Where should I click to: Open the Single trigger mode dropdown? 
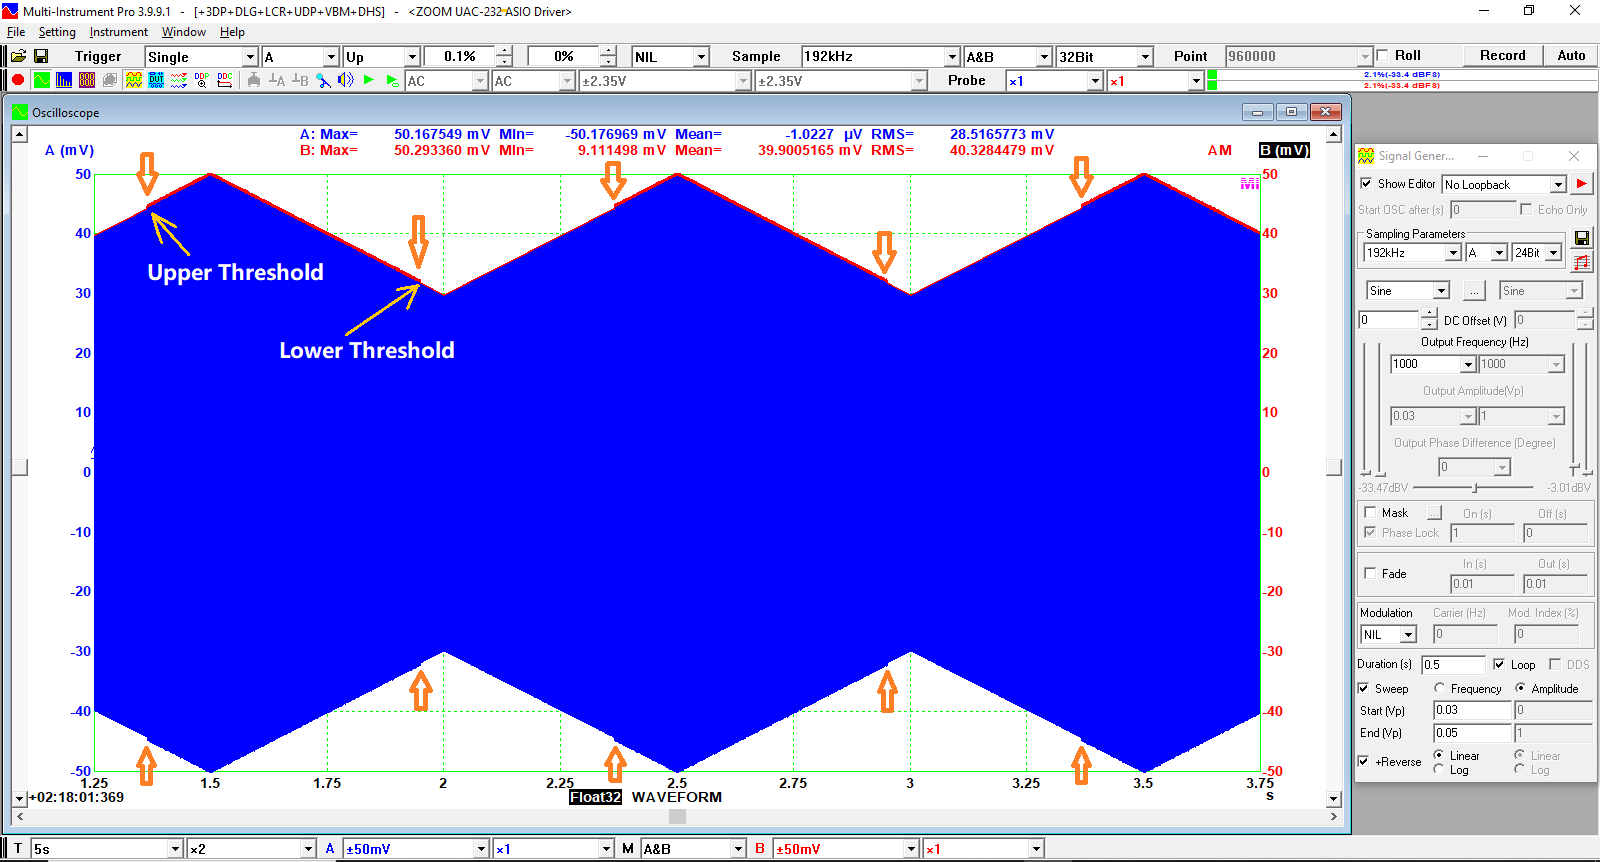[251, 57]
